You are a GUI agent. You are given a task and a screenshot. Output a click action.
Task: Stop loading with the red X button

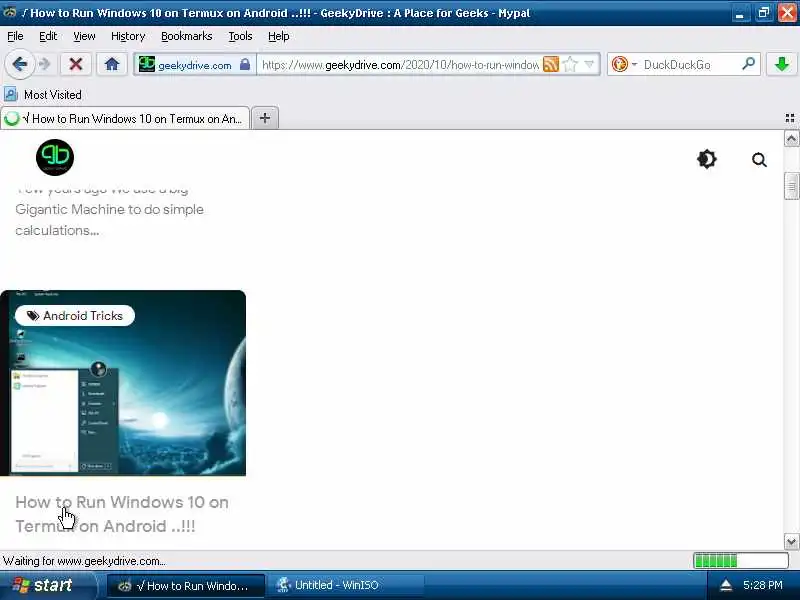tap(76, 64)
